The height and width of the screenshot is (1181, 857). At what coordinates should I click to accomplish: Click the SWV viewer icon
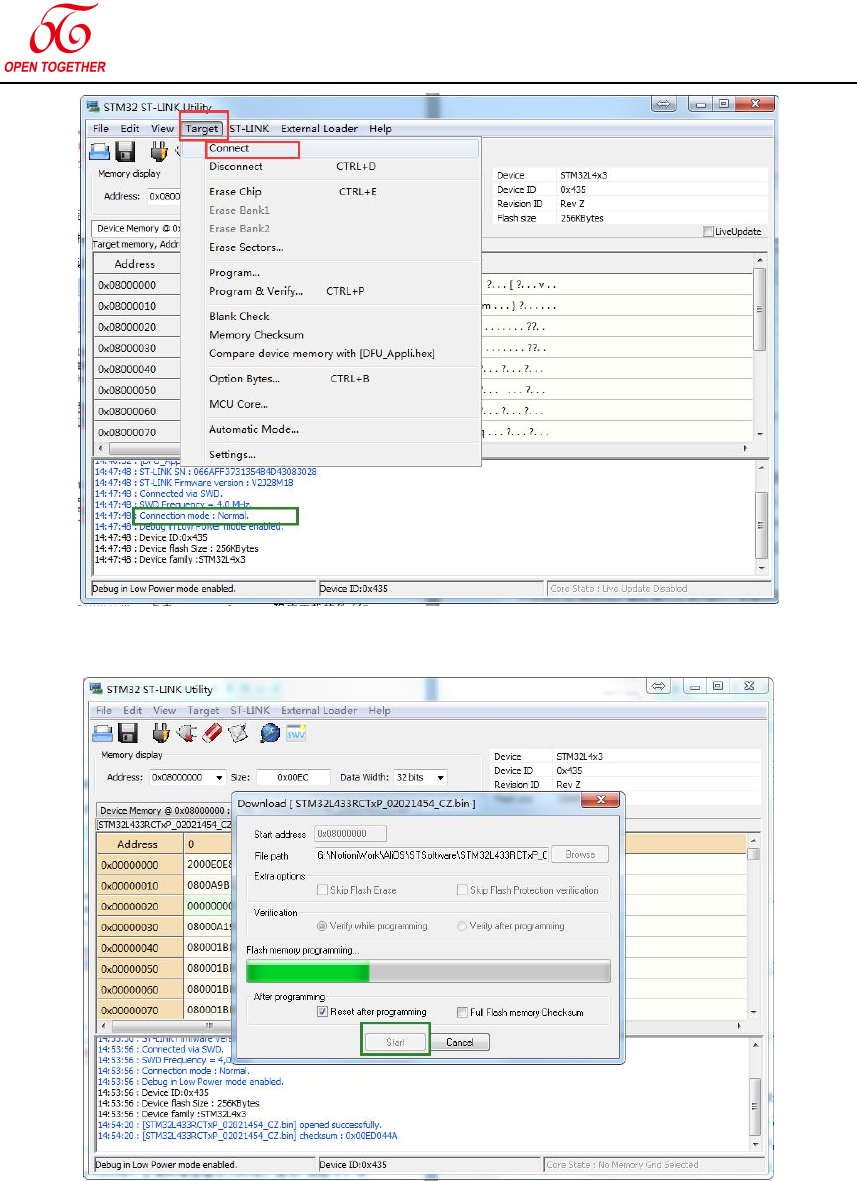tap(296, 733)
